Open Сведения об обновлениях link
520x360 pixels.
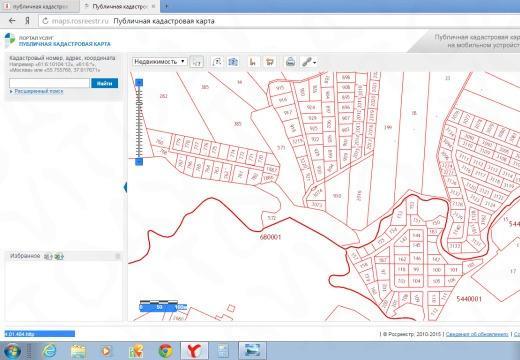[x=477, y=334]
